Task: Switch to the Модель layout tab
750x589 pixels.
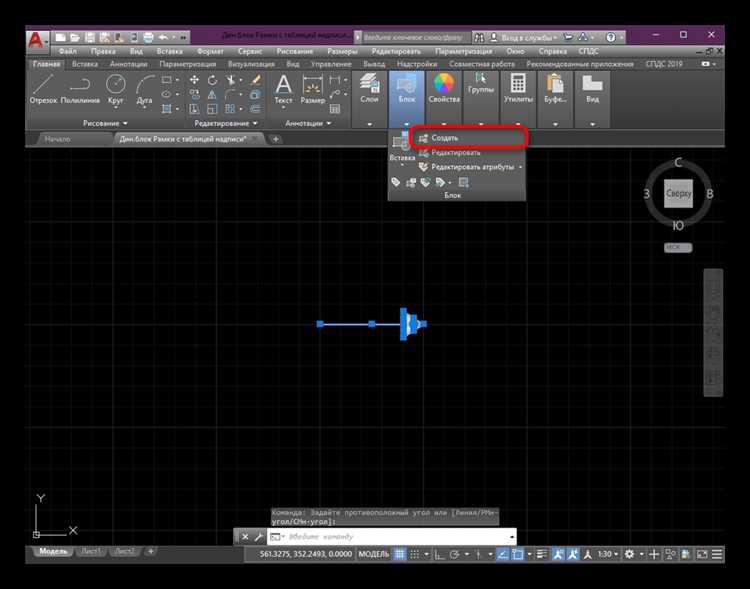Action: 53,551
